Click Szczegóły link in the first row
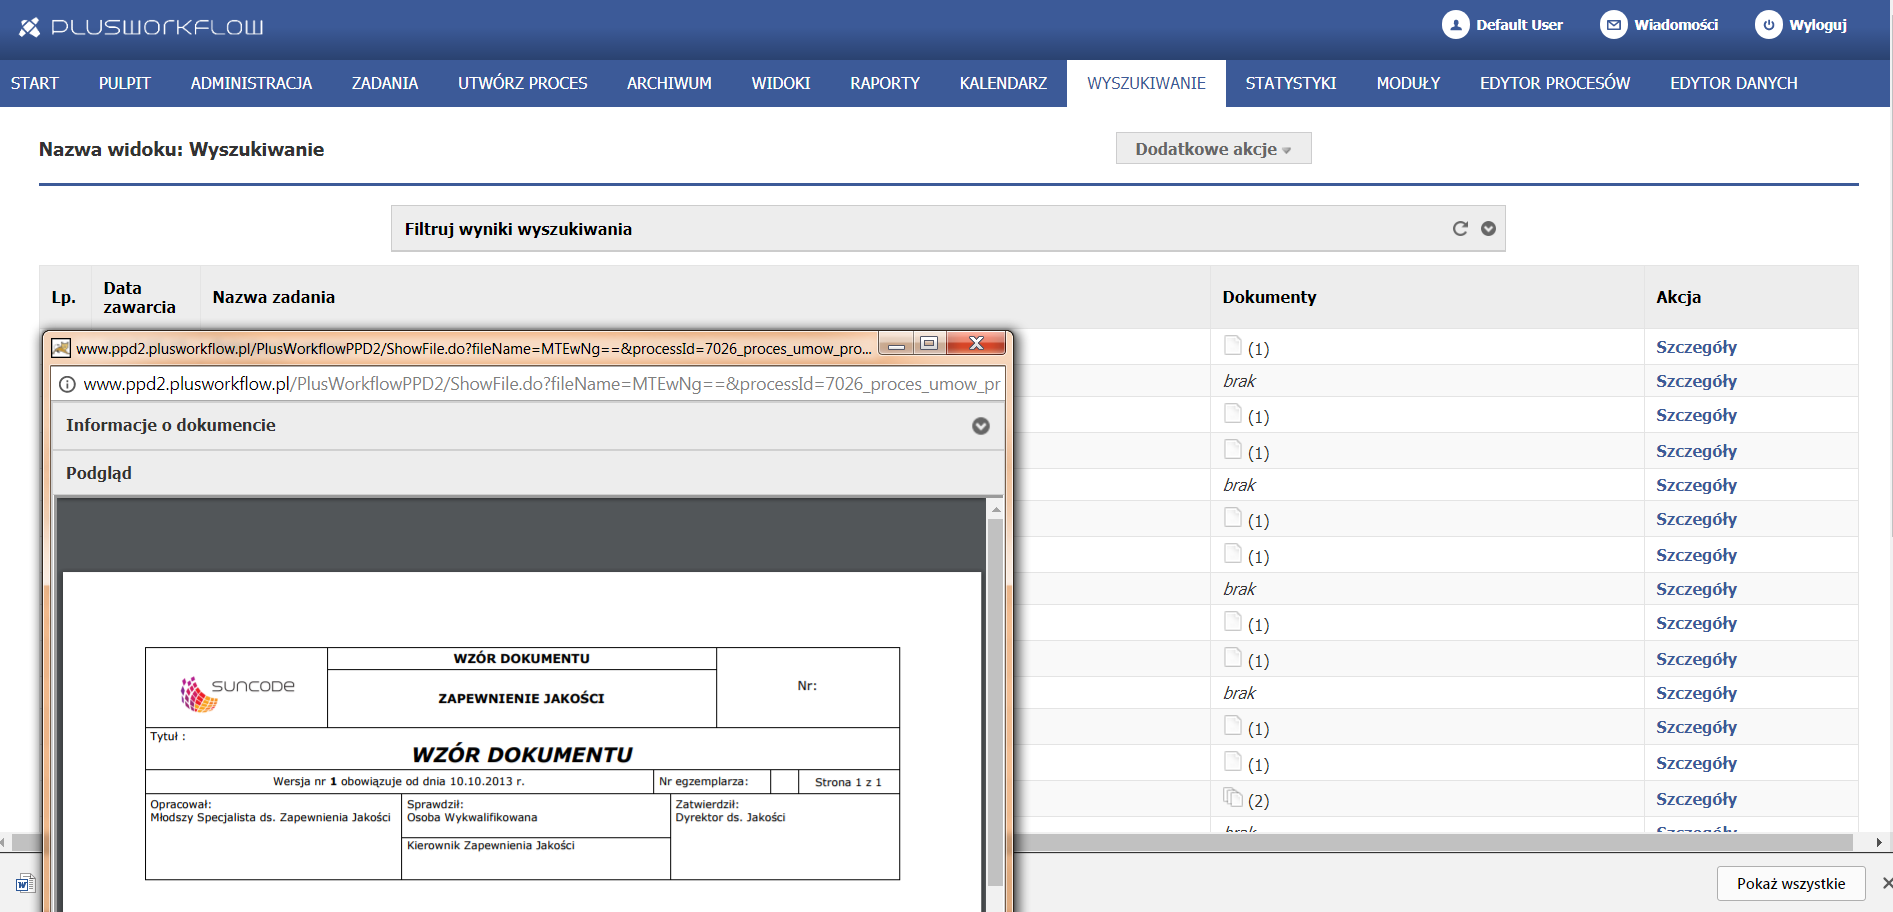The image size is (1893, 912). pyautogui.click(x=1696, y=347)
